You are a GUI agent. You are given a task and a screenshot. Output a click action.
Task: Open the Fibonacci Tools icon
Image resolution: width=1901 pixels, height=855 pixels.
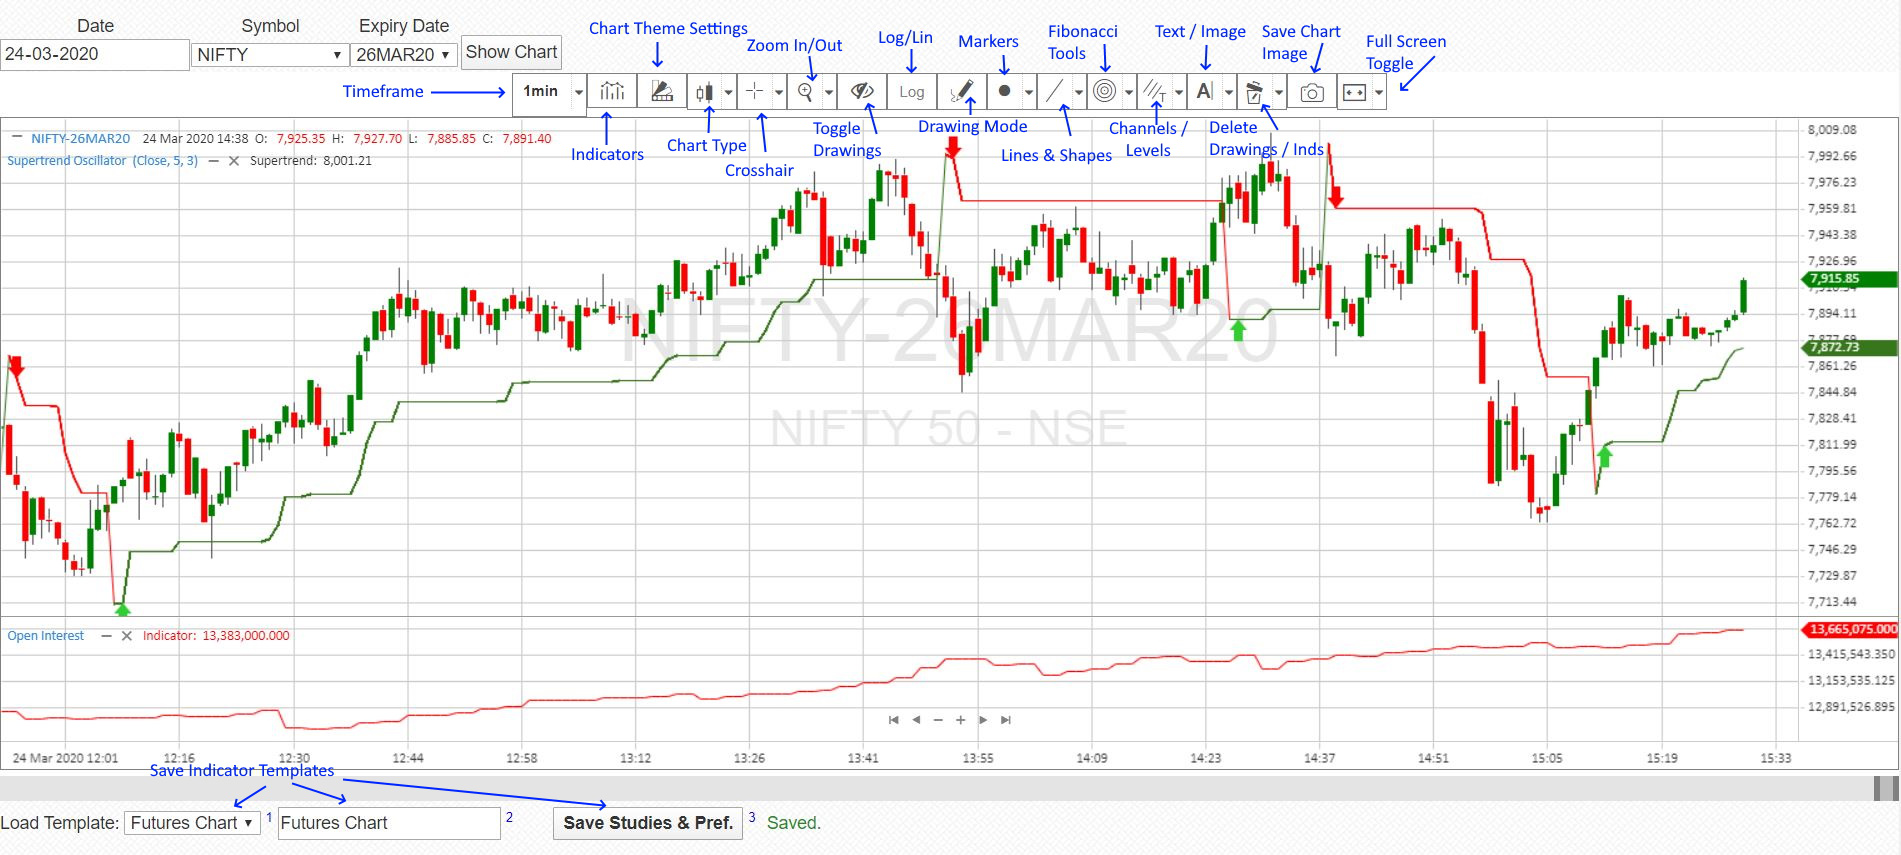[x=1104, y=92]
